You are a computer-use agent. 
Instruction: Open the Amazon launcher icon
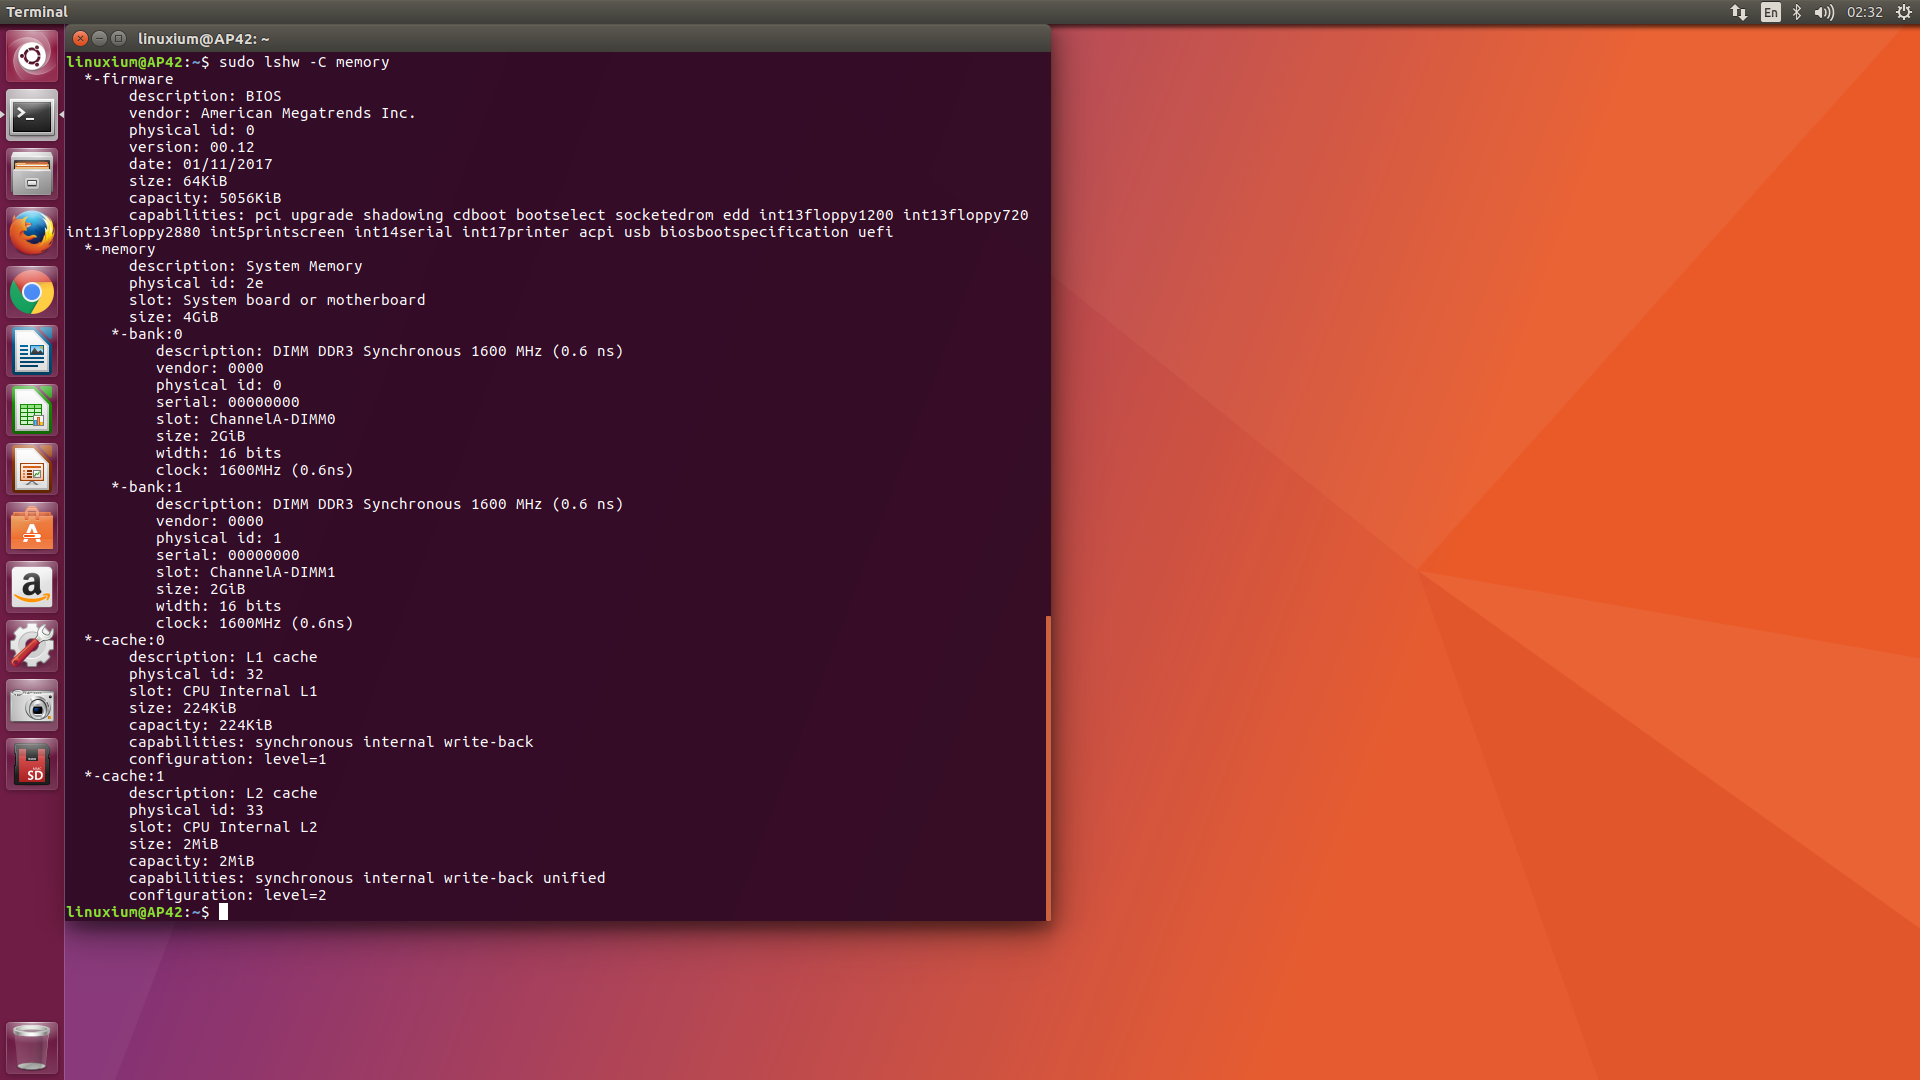point(32,588)
